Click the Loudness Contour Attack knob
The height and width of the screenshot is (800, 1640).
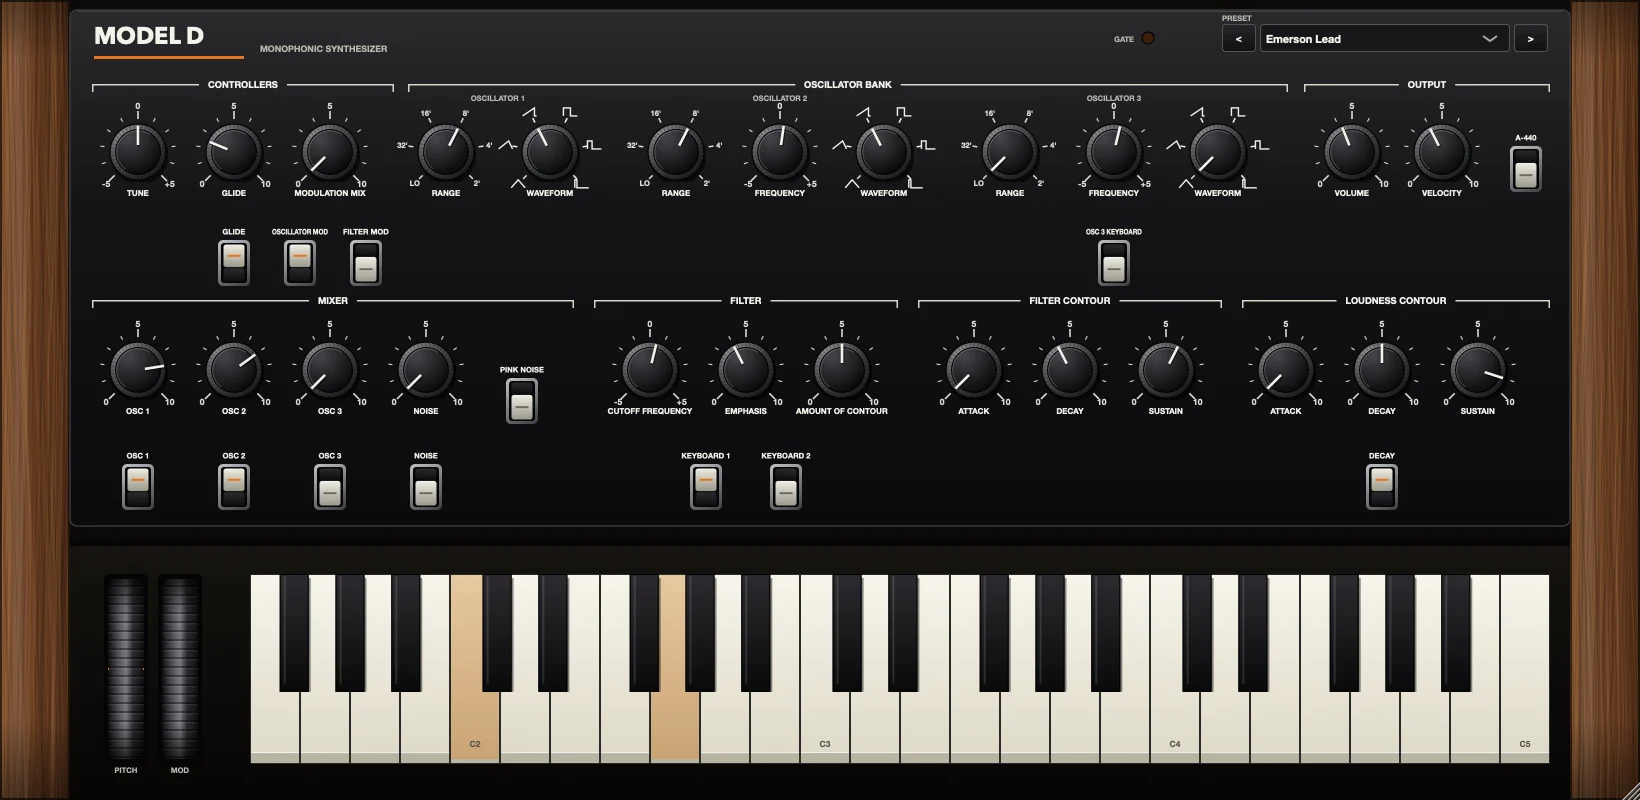click(1286, 370)
